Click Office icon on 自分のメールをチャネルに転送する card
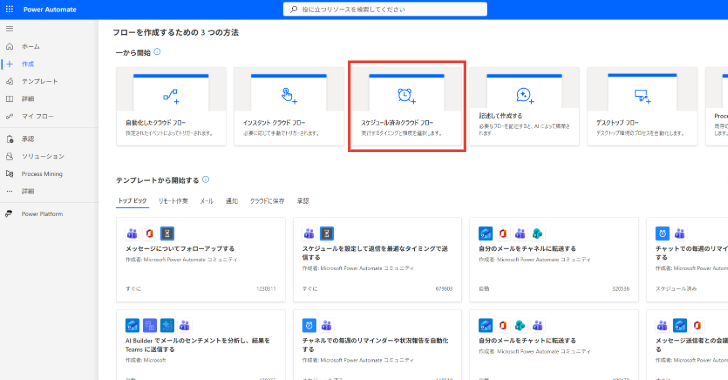The width and height of the screenshot is (728, 380). click(503, 233)
